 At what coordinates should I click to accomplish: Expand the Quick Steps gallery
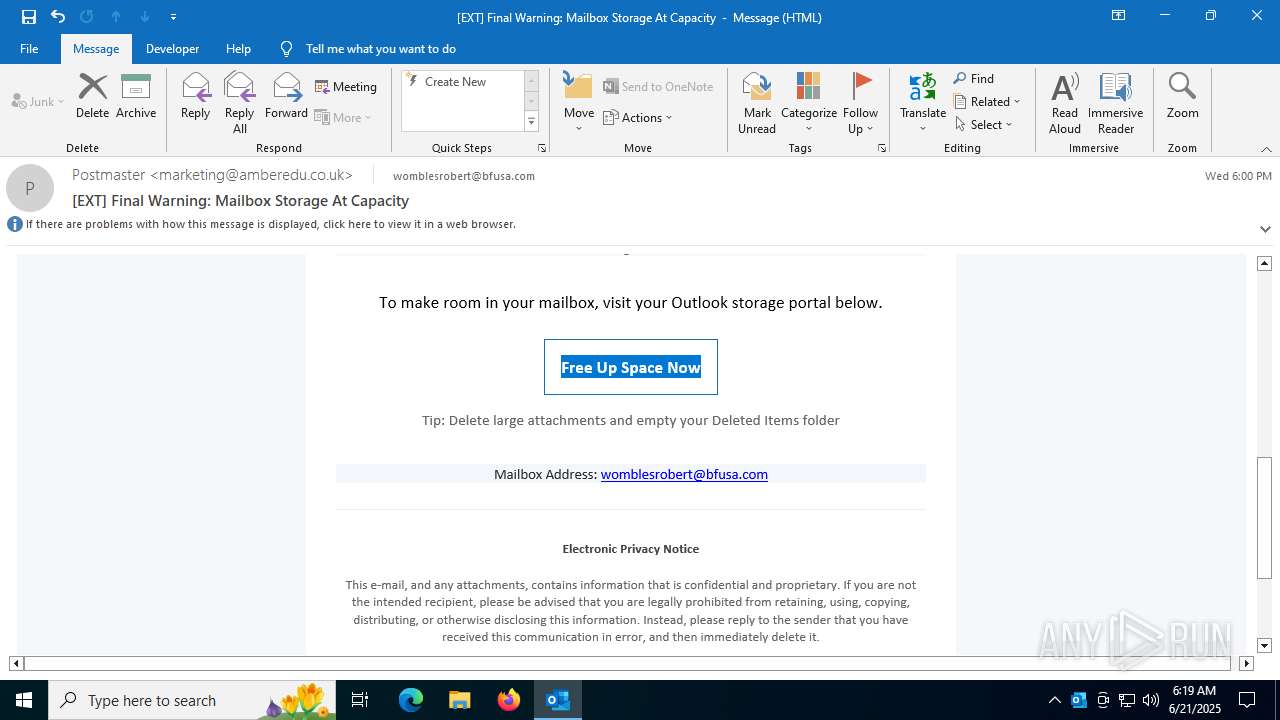(531, 122)
